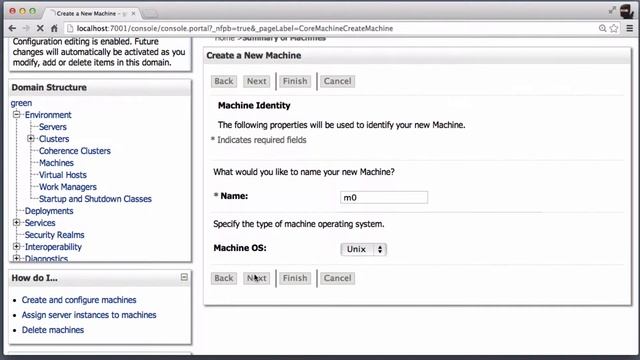Open Security Realms tree item
This screenshot has width=640, height=360.
click(x=54, y=235)
